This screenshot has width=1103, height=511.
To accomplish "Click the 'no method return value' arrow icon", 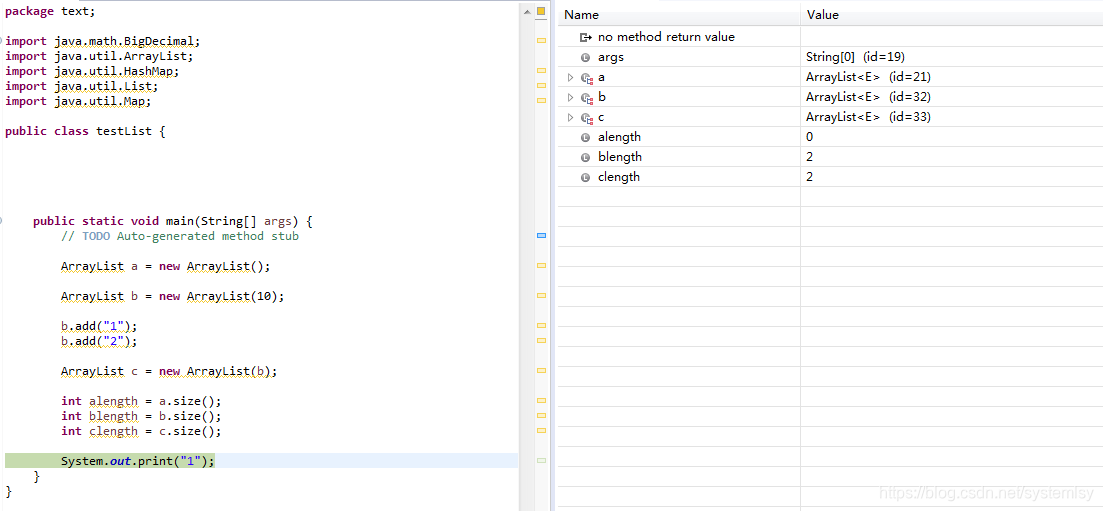I will (585, 37).
